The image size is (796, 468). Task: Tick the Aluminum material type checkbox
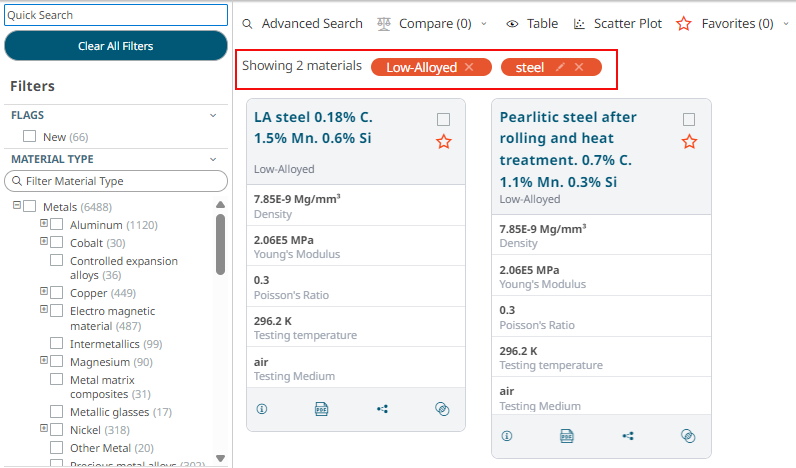tap(56, 224)
